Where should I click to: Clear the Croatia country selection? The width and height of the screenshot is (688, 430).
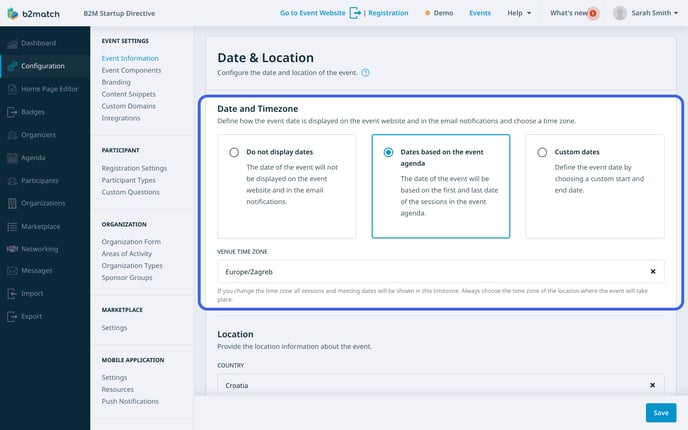point(652,385)
